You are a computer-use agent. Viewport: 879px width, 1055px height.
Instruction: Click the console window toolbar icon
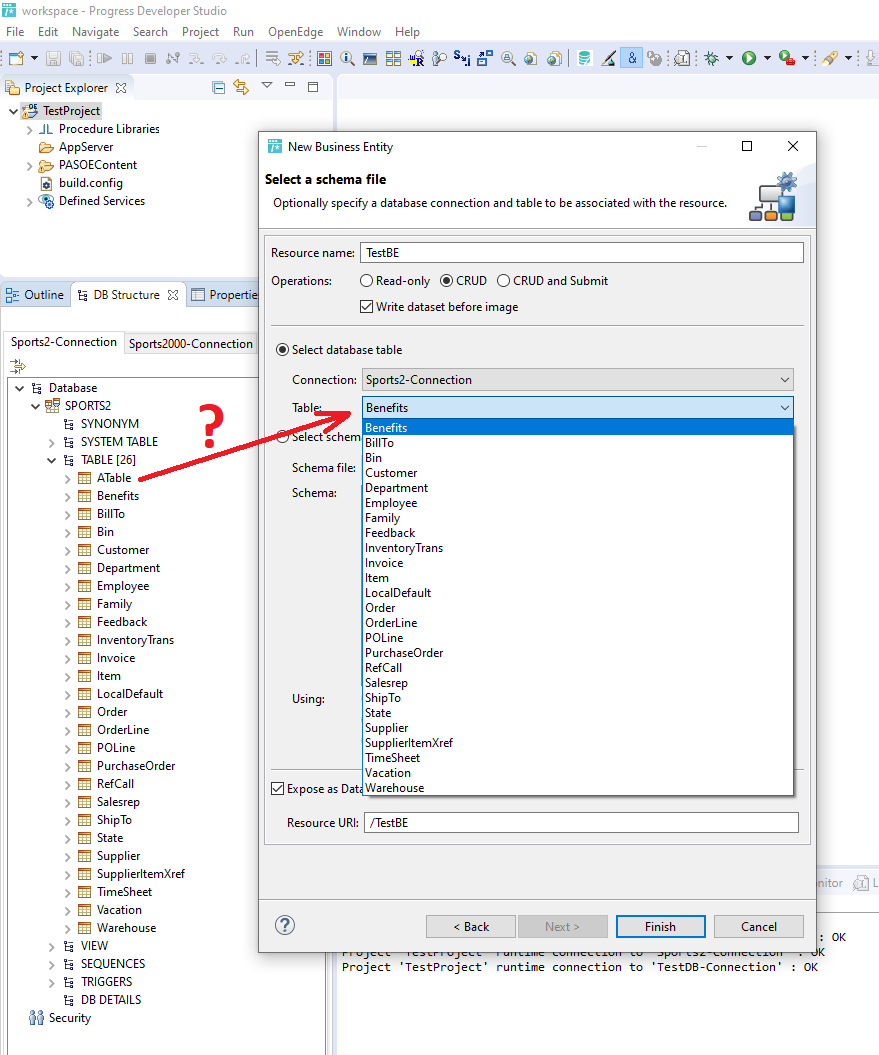(370, 59)
